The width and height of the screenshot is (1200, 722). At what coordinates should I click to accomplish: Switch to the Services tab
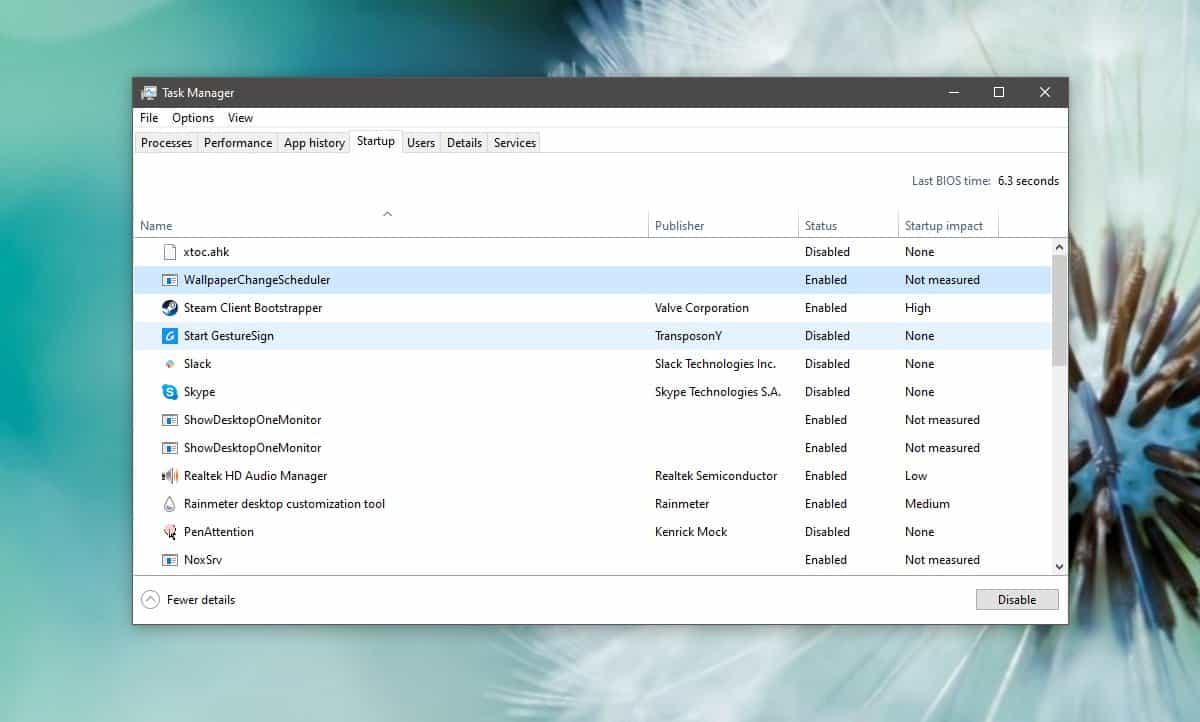513,142
